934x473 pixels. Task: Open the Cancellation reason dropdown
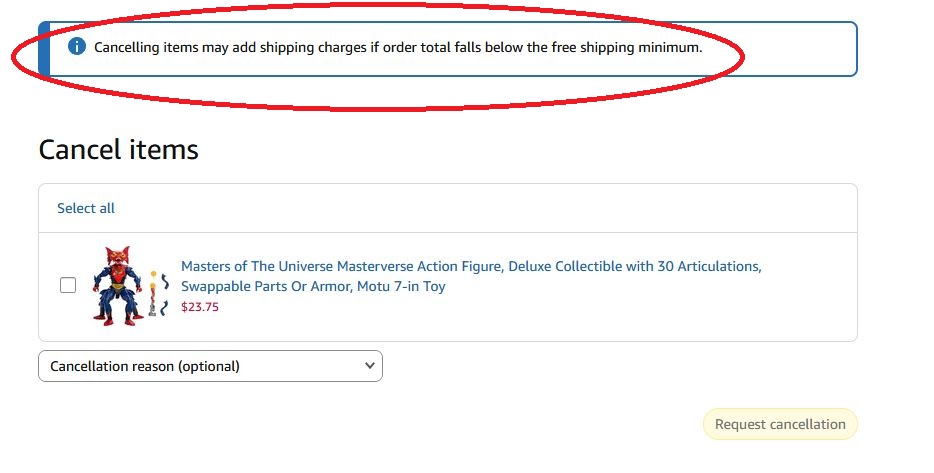[x=210, y=366]
